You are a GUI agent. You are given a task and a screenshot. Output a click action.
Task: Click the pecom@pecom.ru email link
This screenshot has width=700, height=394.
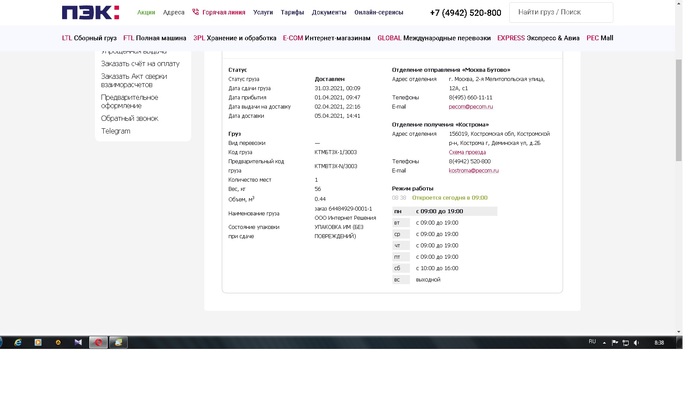pyautogui.click(x=471, y=107)
